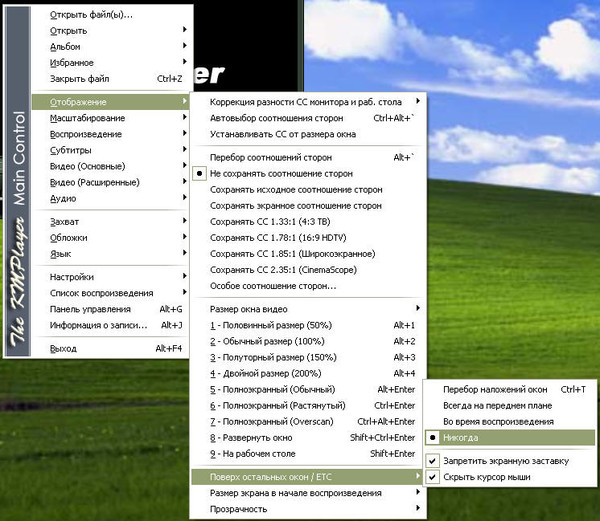Click 'Панель управления' menu item
Image resolution: width=600 pixels, height=521 pixels.
coord(110,309)
